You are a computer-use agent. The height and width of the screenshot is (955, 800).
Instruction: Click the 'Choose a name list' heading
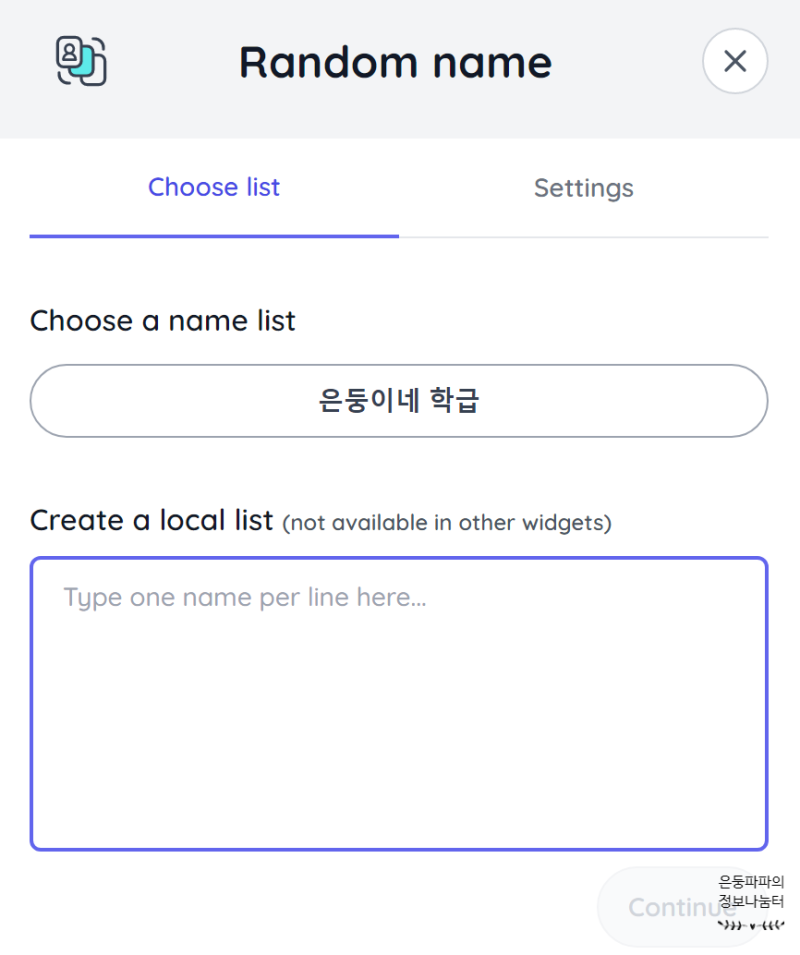pos(162,321)
